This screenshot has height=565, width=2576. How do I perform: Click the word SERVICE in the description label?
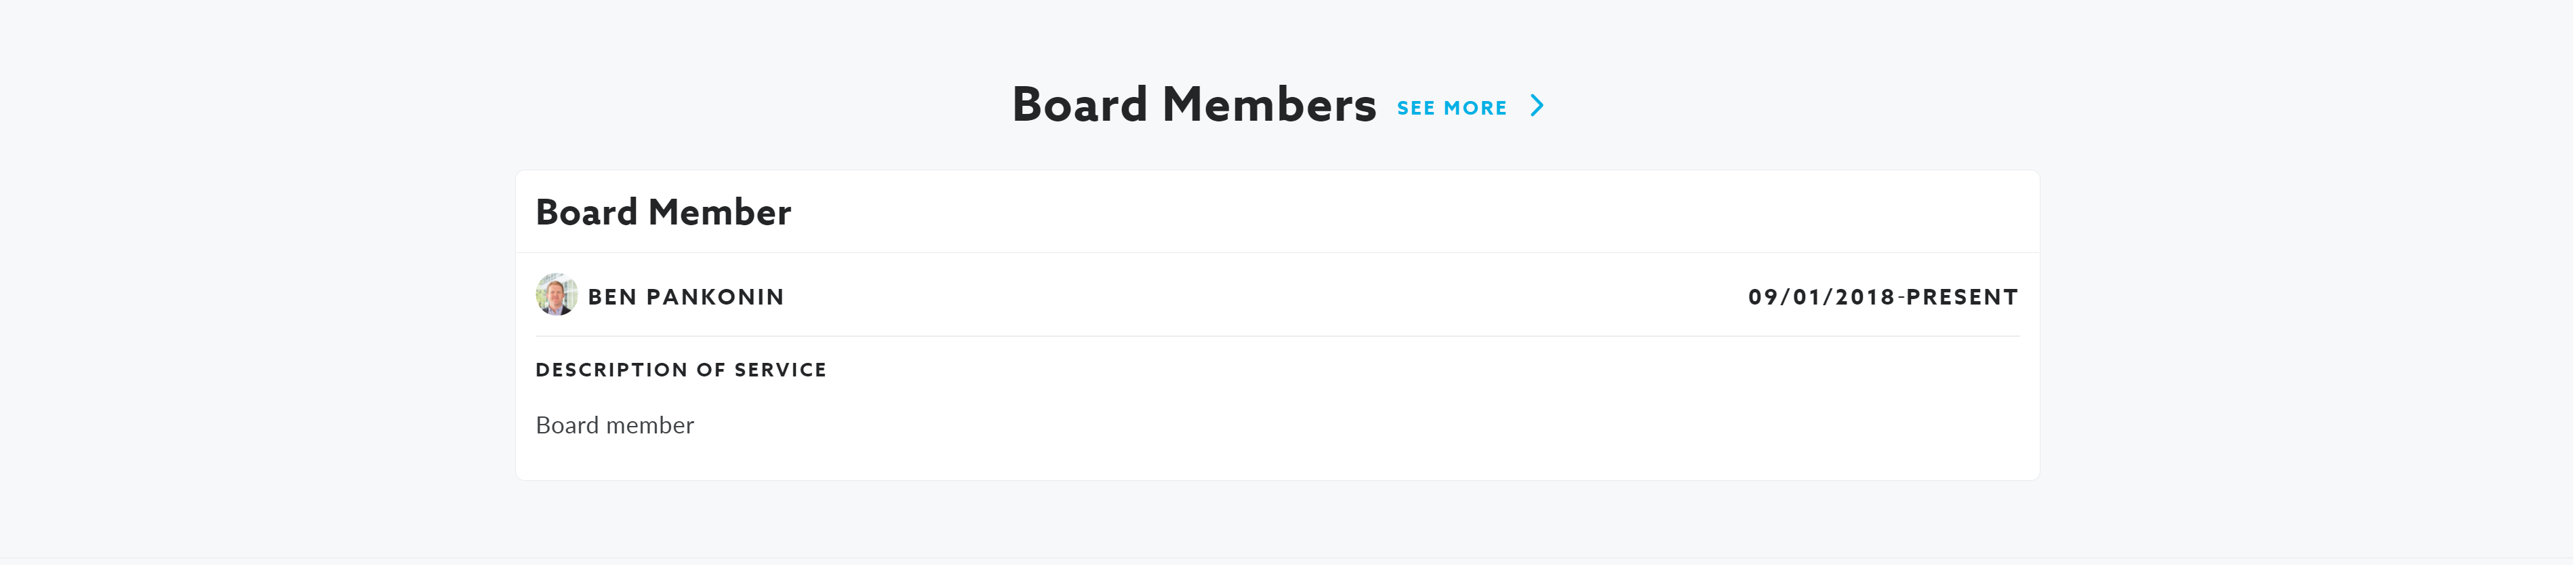click(780, 370)
